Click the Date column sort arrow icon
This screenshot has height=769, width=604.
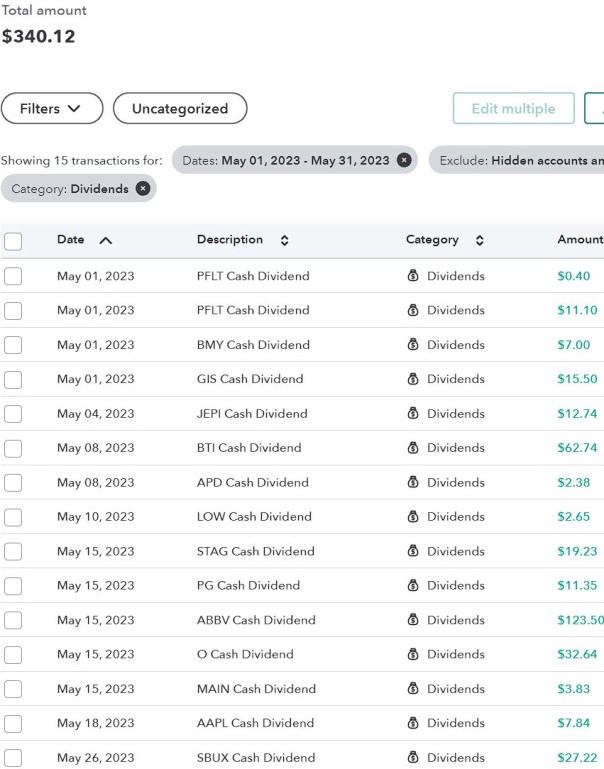pos(106,240)
